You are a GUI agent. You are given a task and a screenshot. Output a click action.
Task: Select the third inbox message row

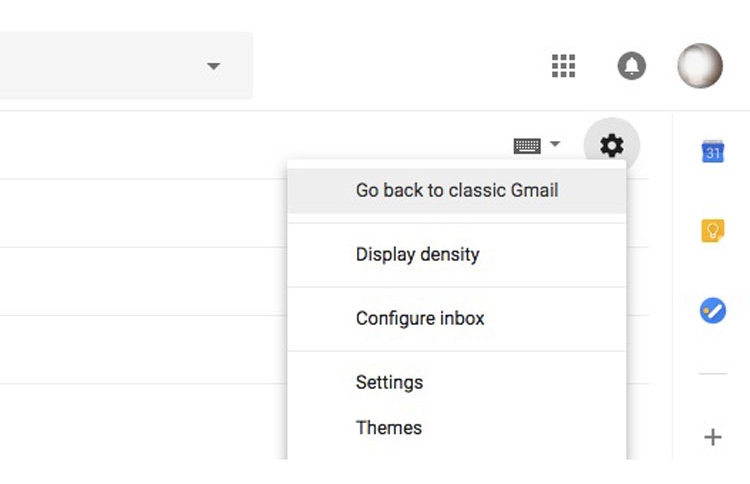140,350
